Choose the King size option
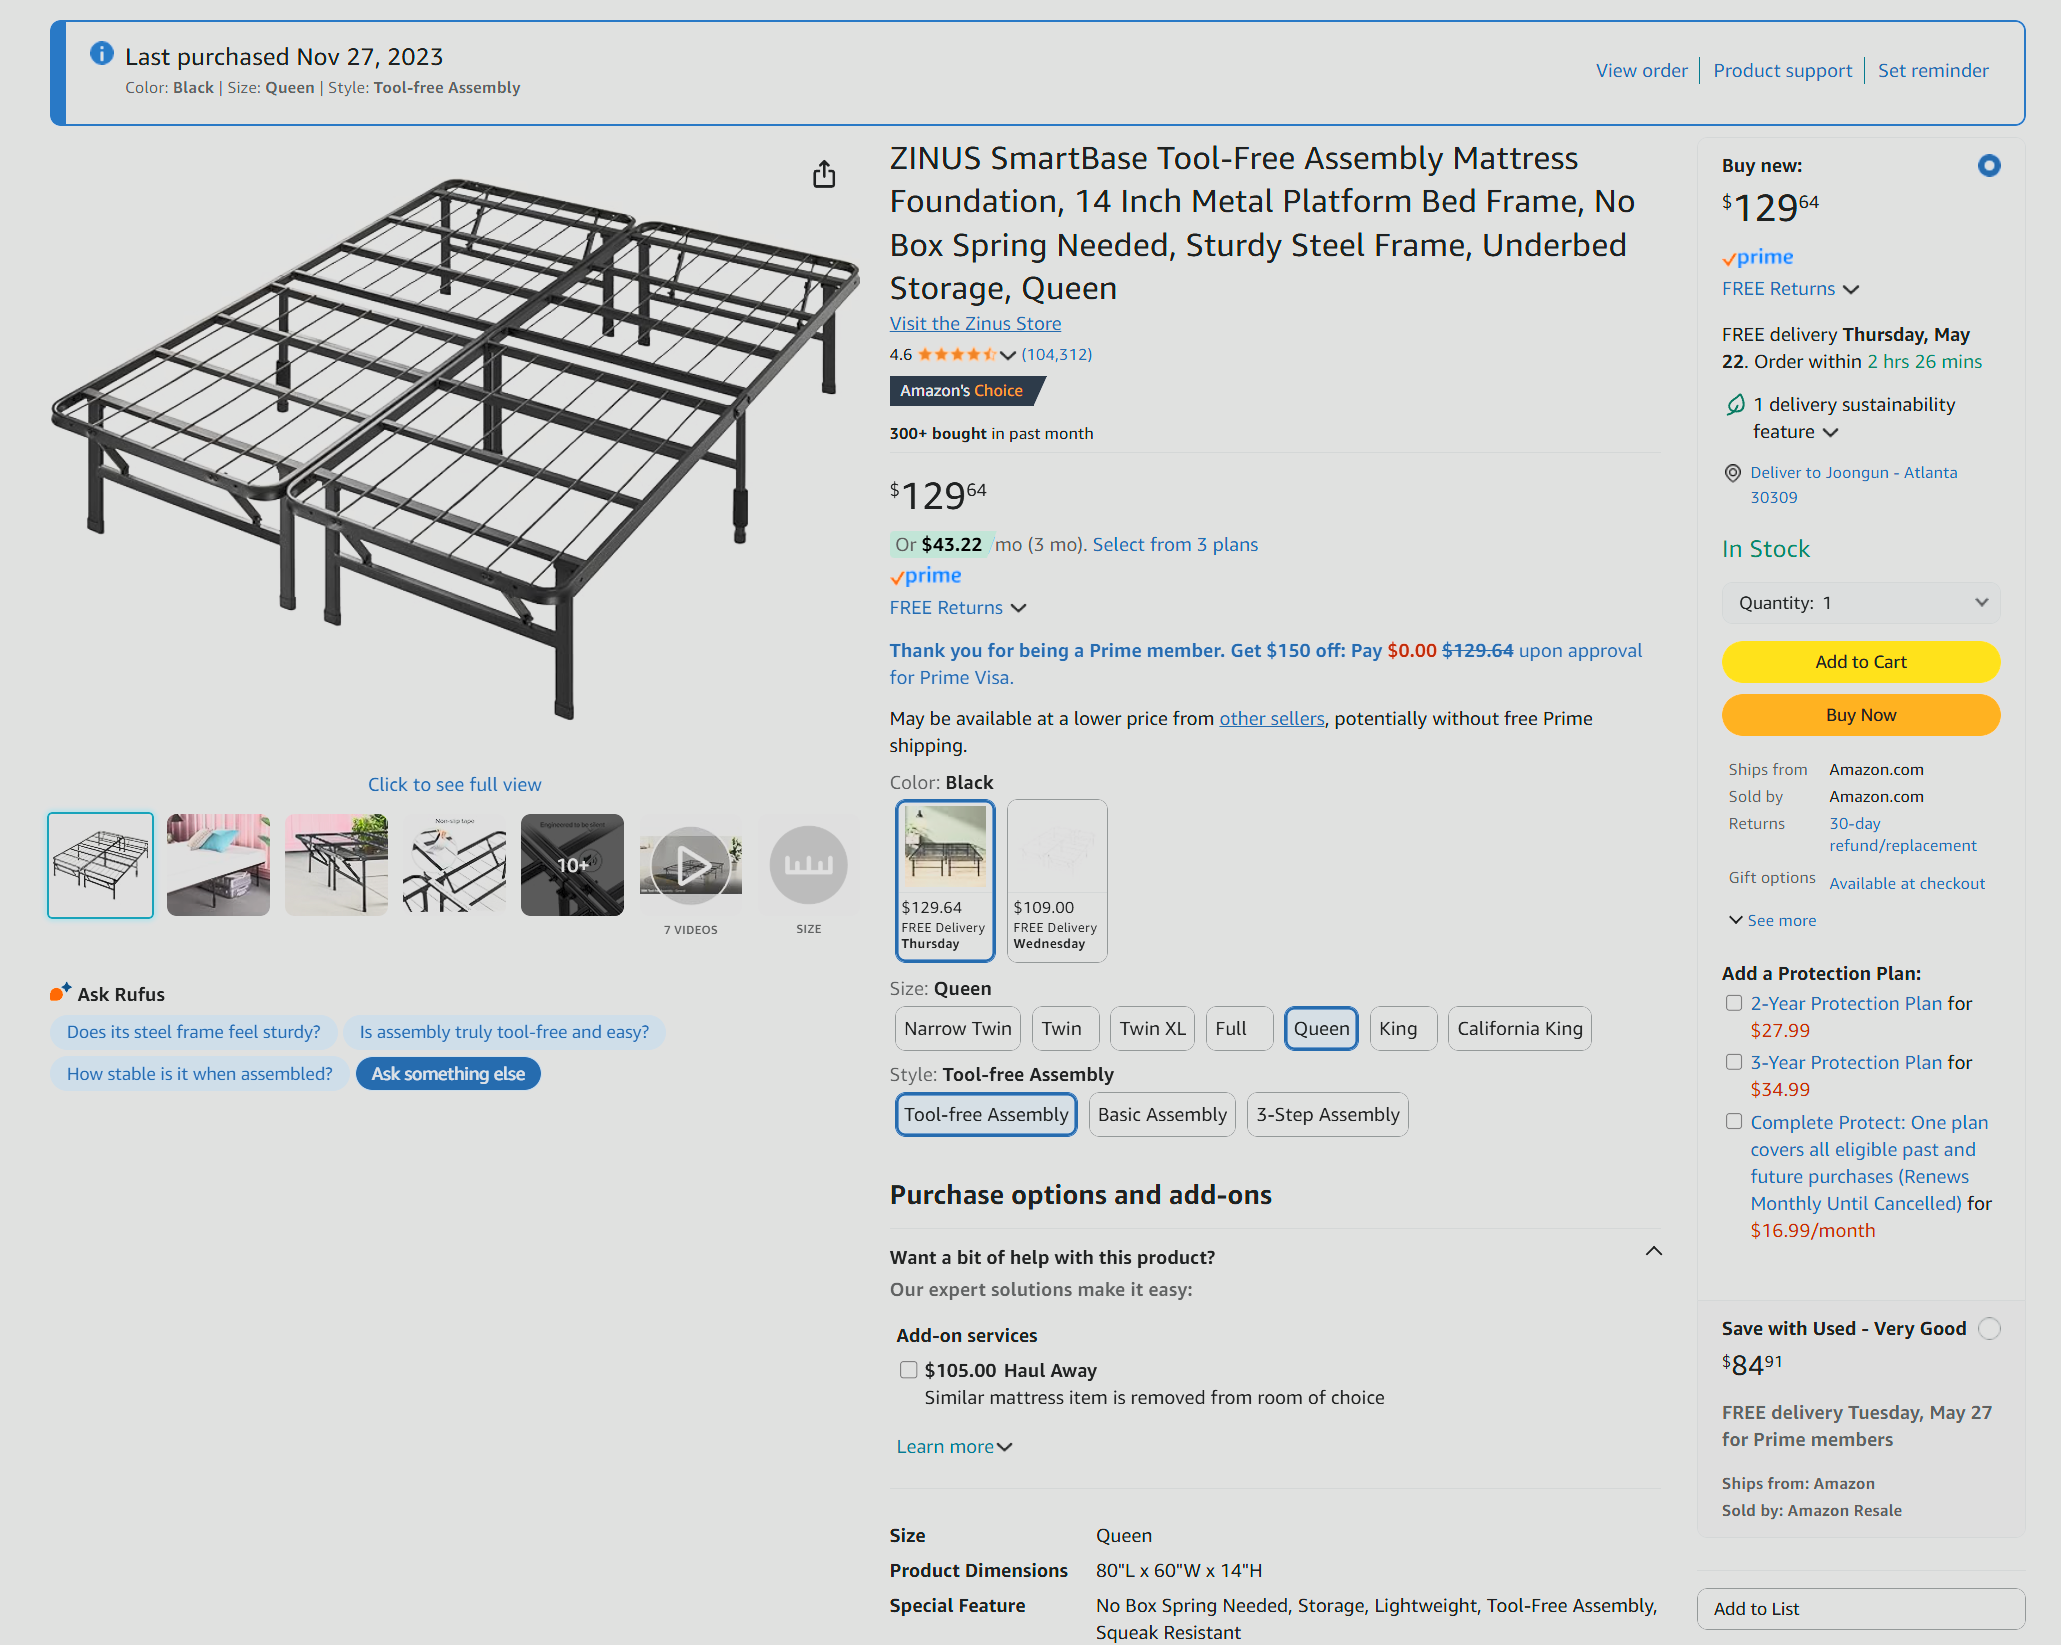2061x1645 pixels. coord(1398,1029)
